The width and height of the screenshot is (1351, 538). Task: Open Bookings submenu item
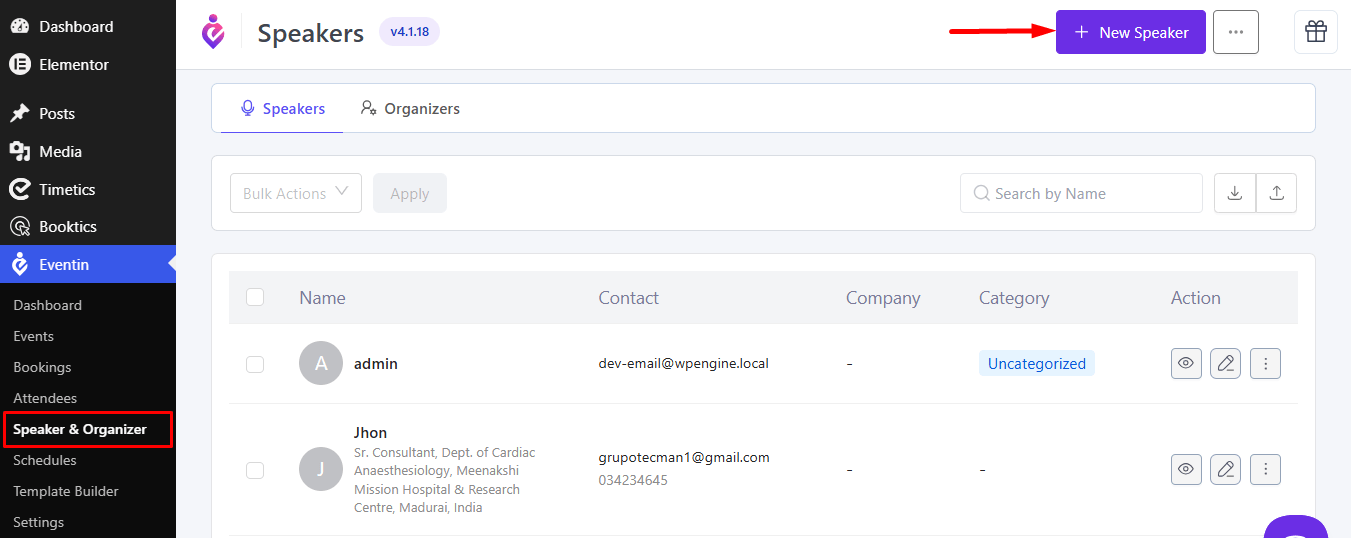coord(42,367)
